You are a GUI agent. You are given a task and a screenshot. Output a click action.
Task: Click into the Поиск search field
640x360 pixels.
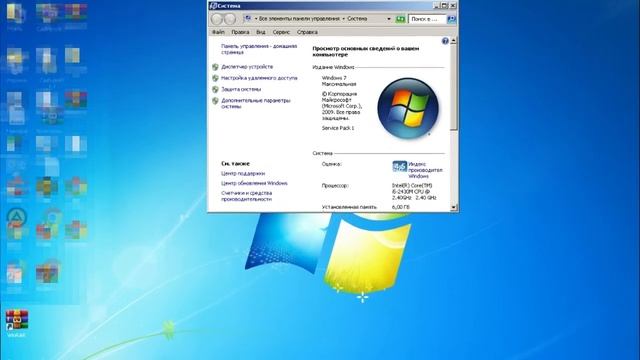pyautogui.click(x=427, y=19)
